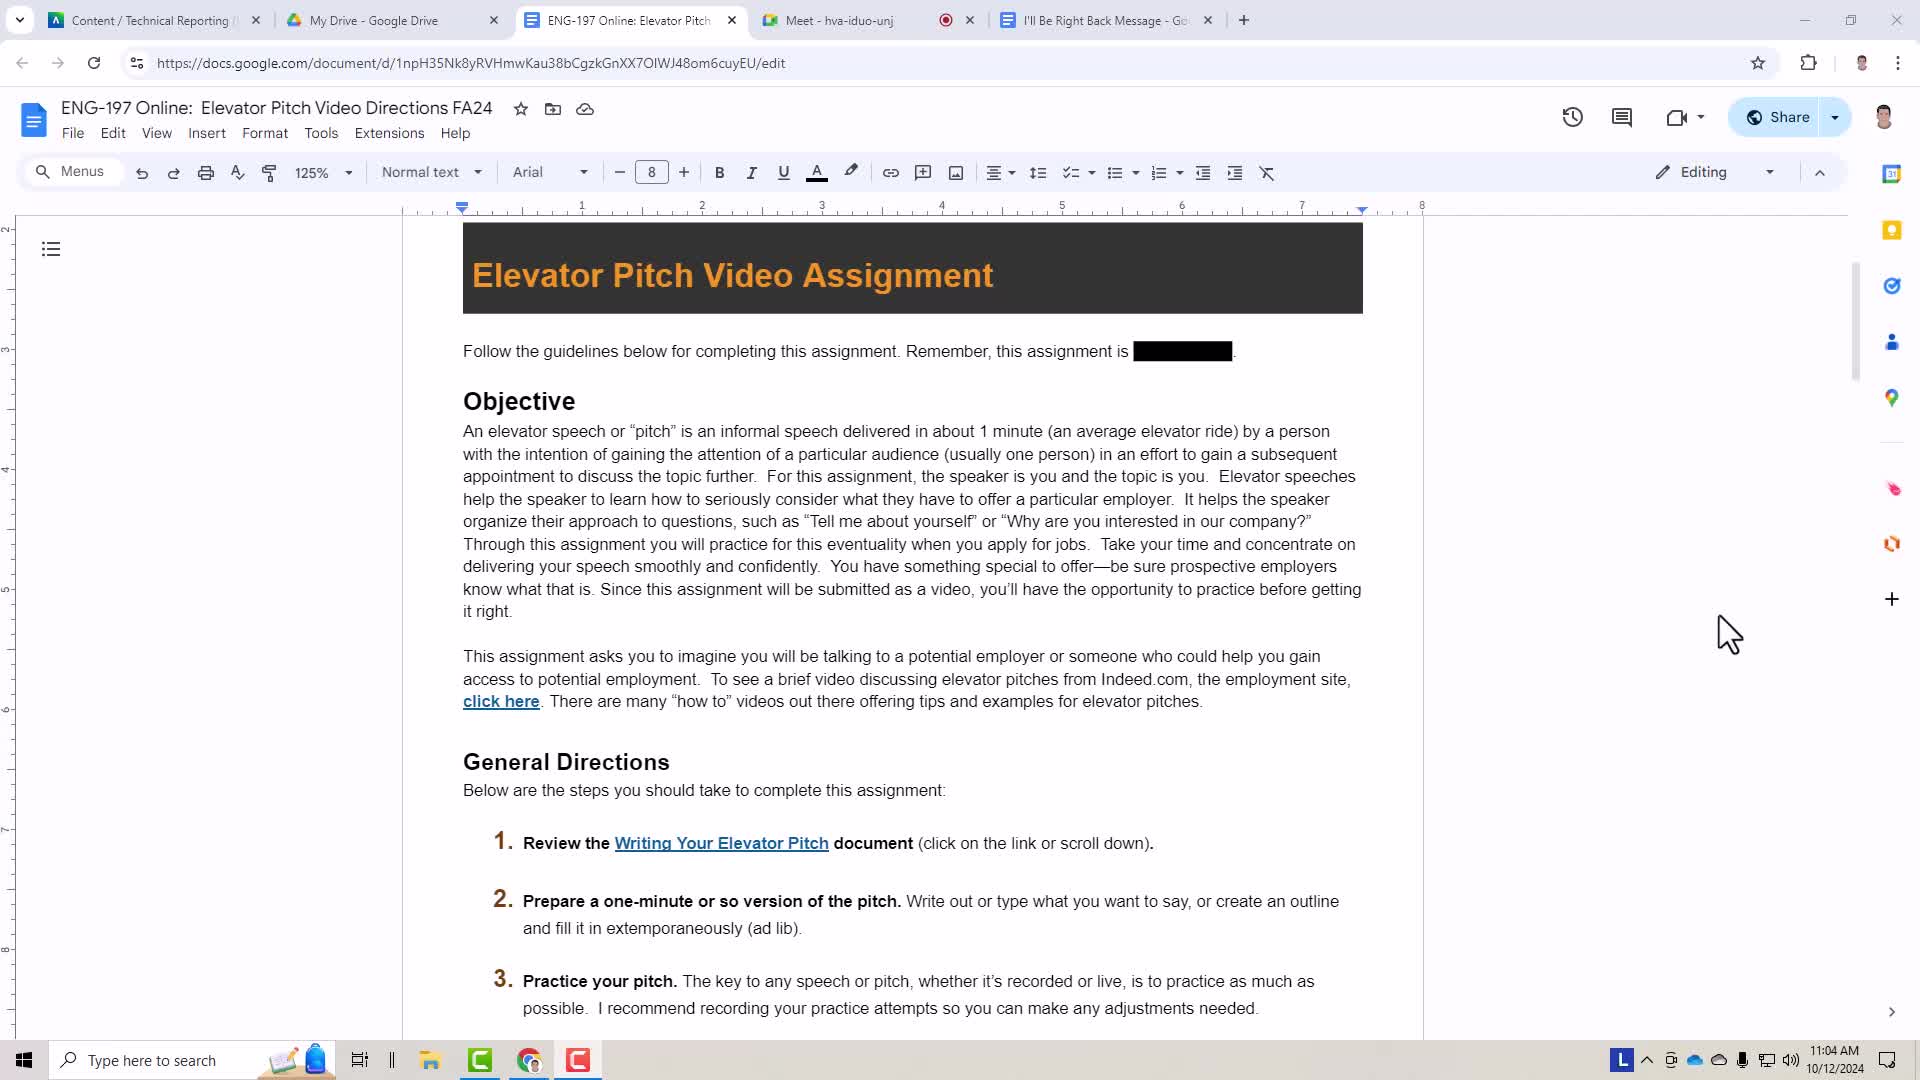Follow the Writing Your Elevator Pitch link
The width and height of the screenshot is (1920, 1080).
click(x=721, y=843)
